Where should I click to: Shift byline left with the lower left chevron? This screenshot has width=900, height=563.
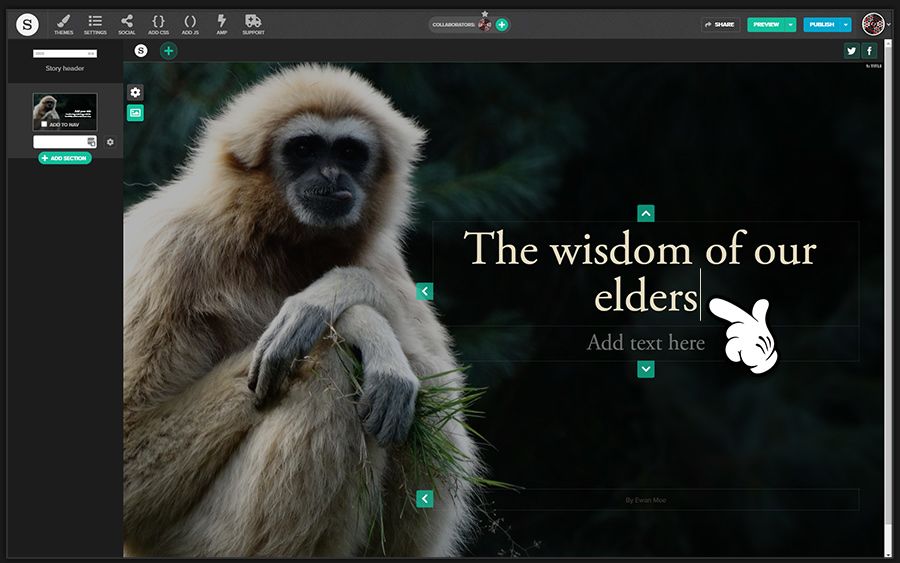(425, 499)
